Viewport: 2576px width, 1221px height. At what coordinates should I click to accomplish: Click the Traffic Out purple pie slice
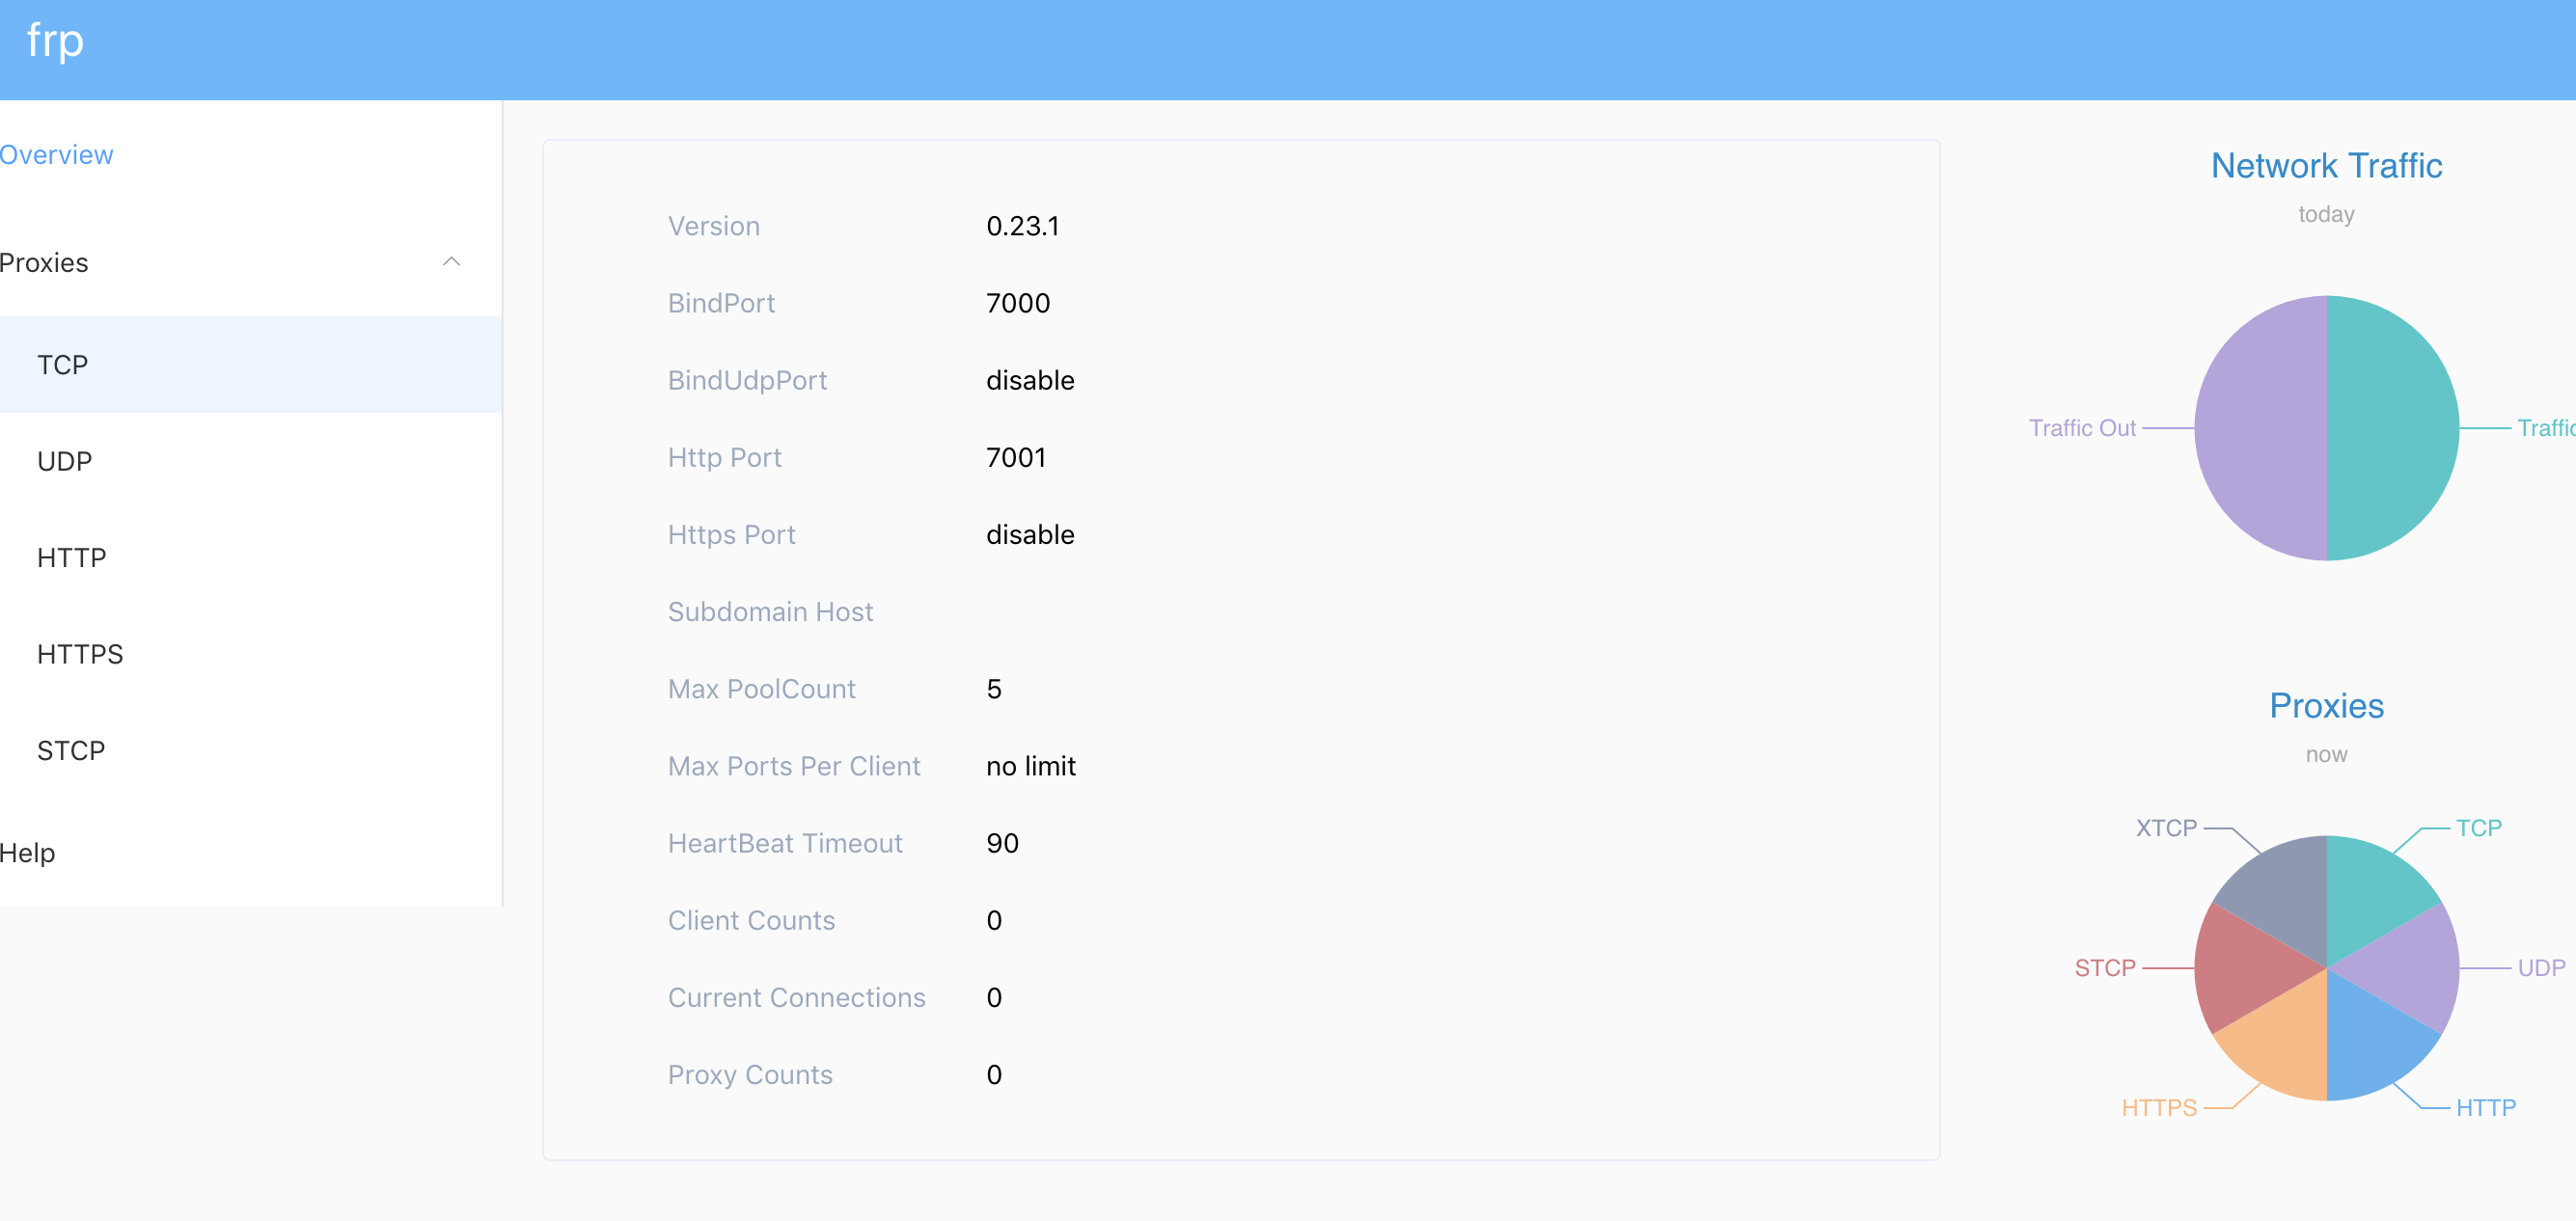click(2260, 428)
